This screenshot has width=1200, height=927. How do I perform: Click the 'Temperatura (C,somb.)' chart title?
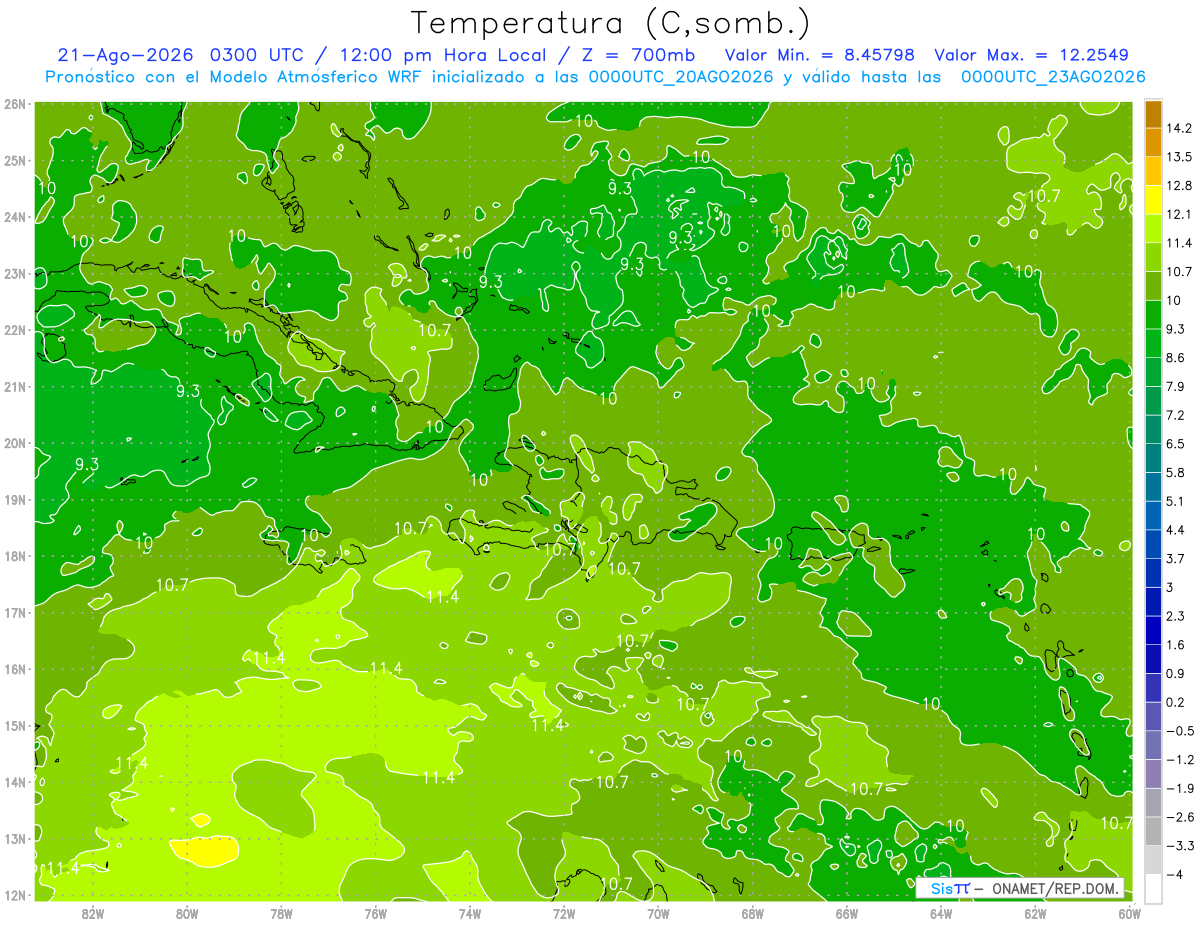(x=611, y=23)
